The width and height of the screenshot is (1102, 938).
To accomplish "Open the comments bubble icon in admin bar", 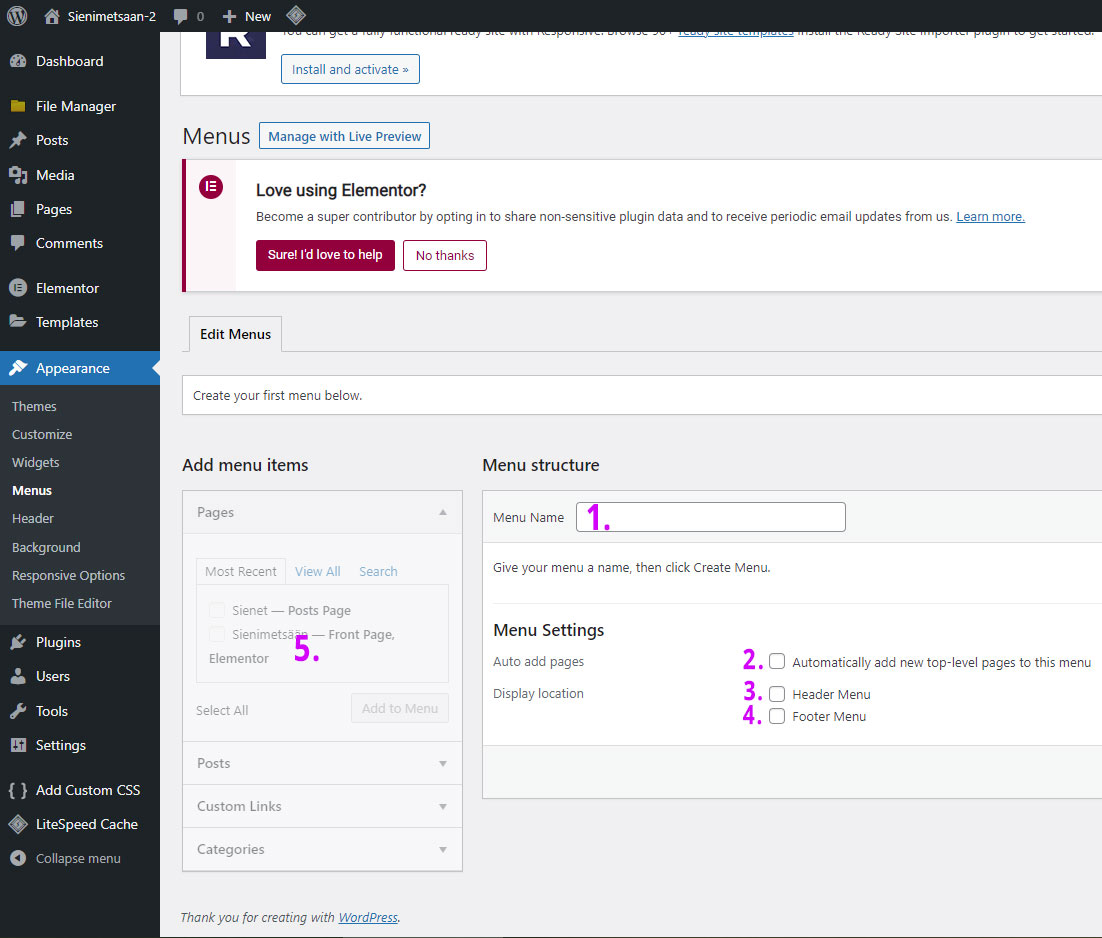I will 181,16.
